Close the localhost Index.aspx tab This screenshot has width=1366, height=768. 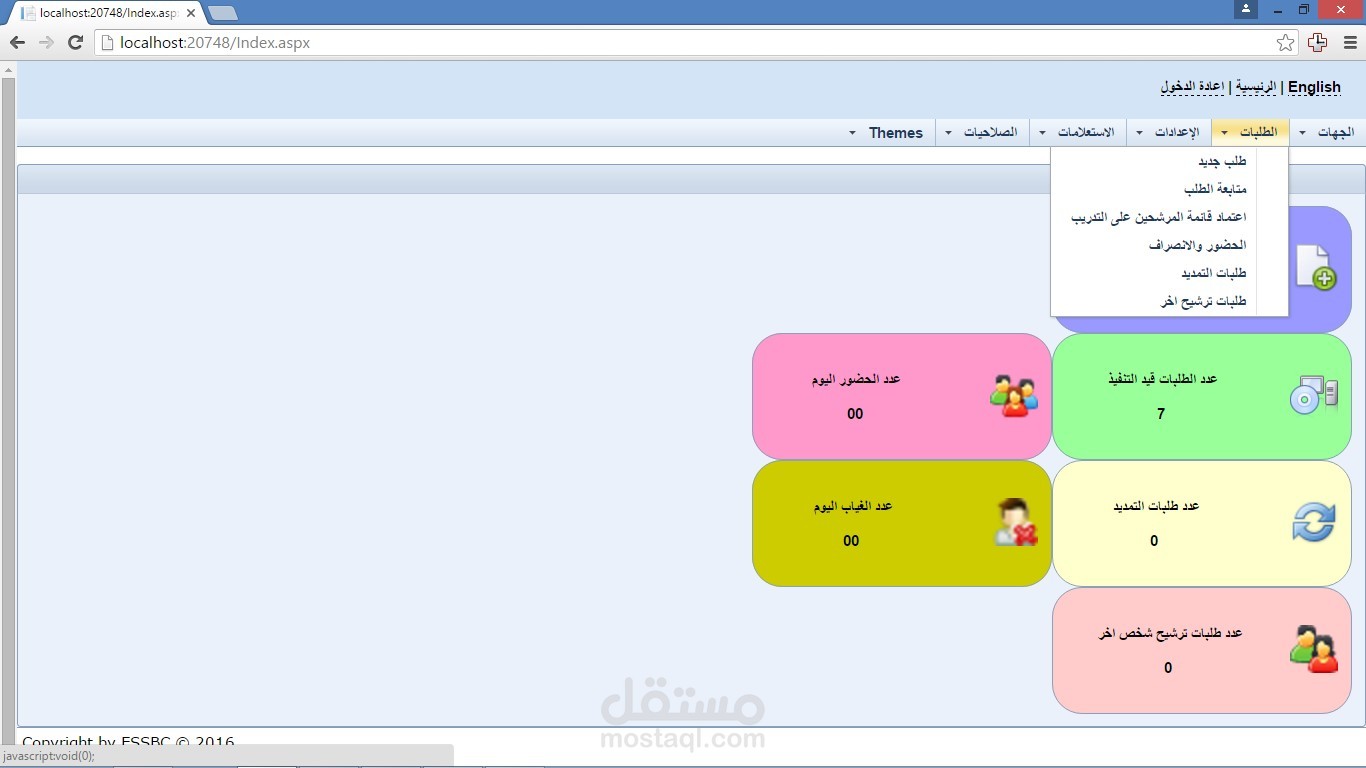click(x=191, y=13)
